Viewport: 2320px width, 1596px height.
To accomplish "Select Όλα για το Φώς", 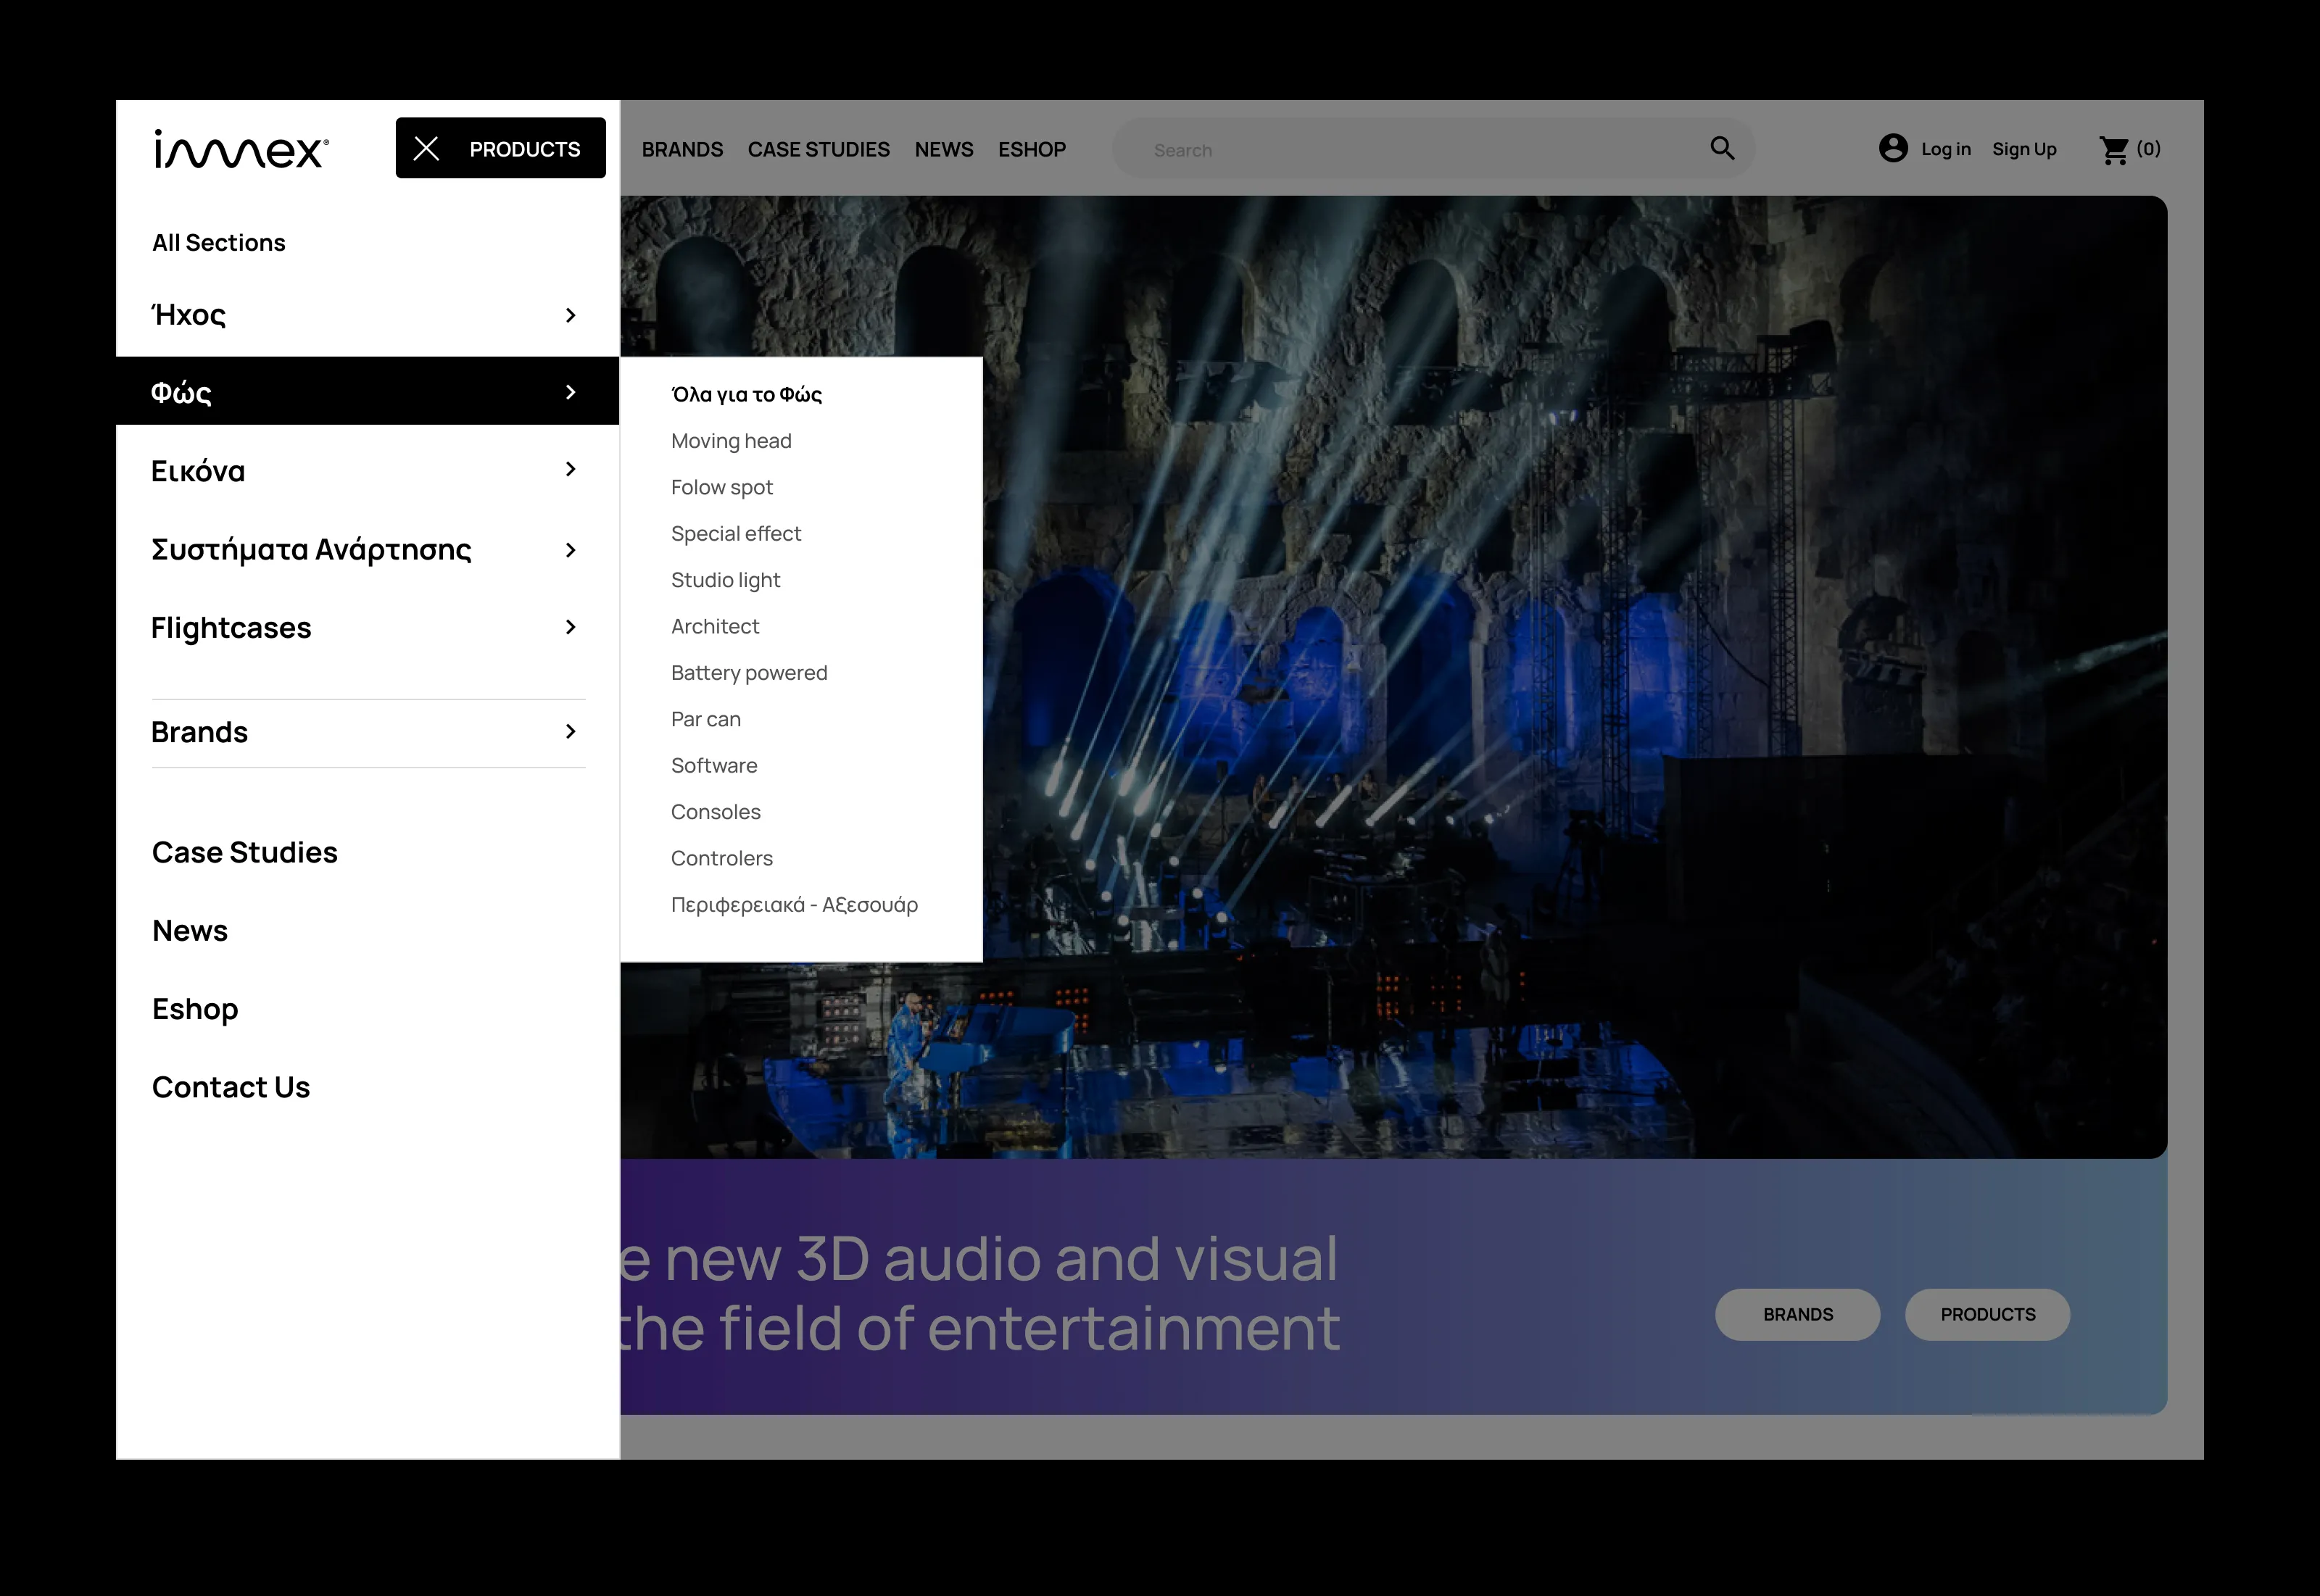I will pos(745,394).
